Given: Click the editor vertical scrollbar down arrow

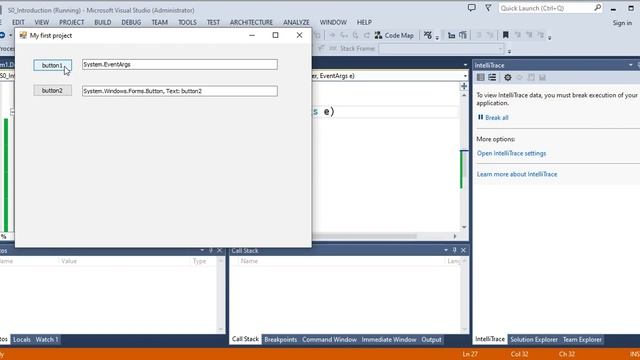Looking at the screenshot, I should click(464, 227).
